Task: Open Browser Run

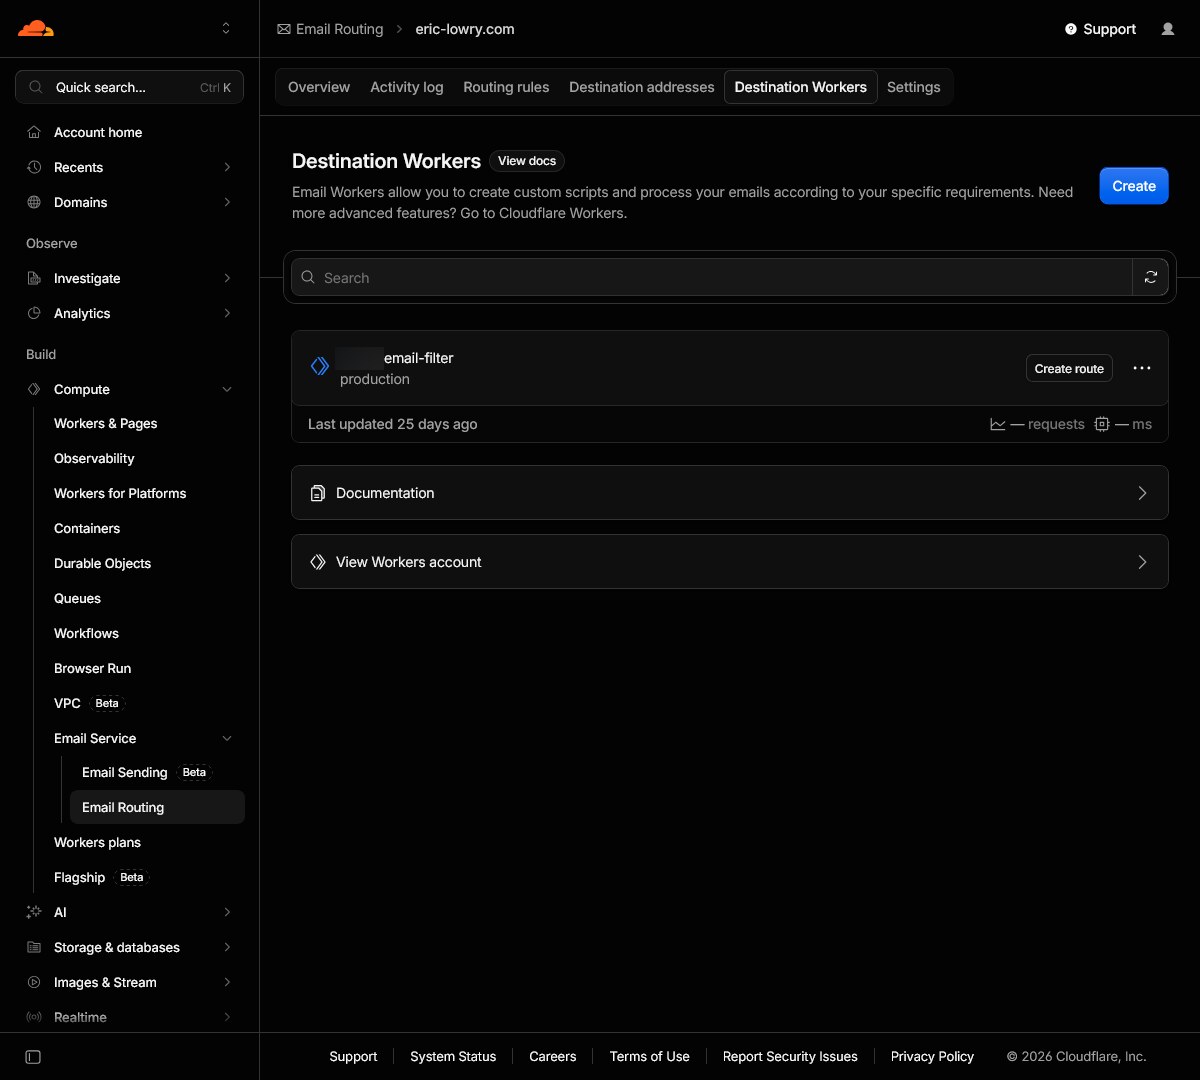Action: [x=92, y=668]
